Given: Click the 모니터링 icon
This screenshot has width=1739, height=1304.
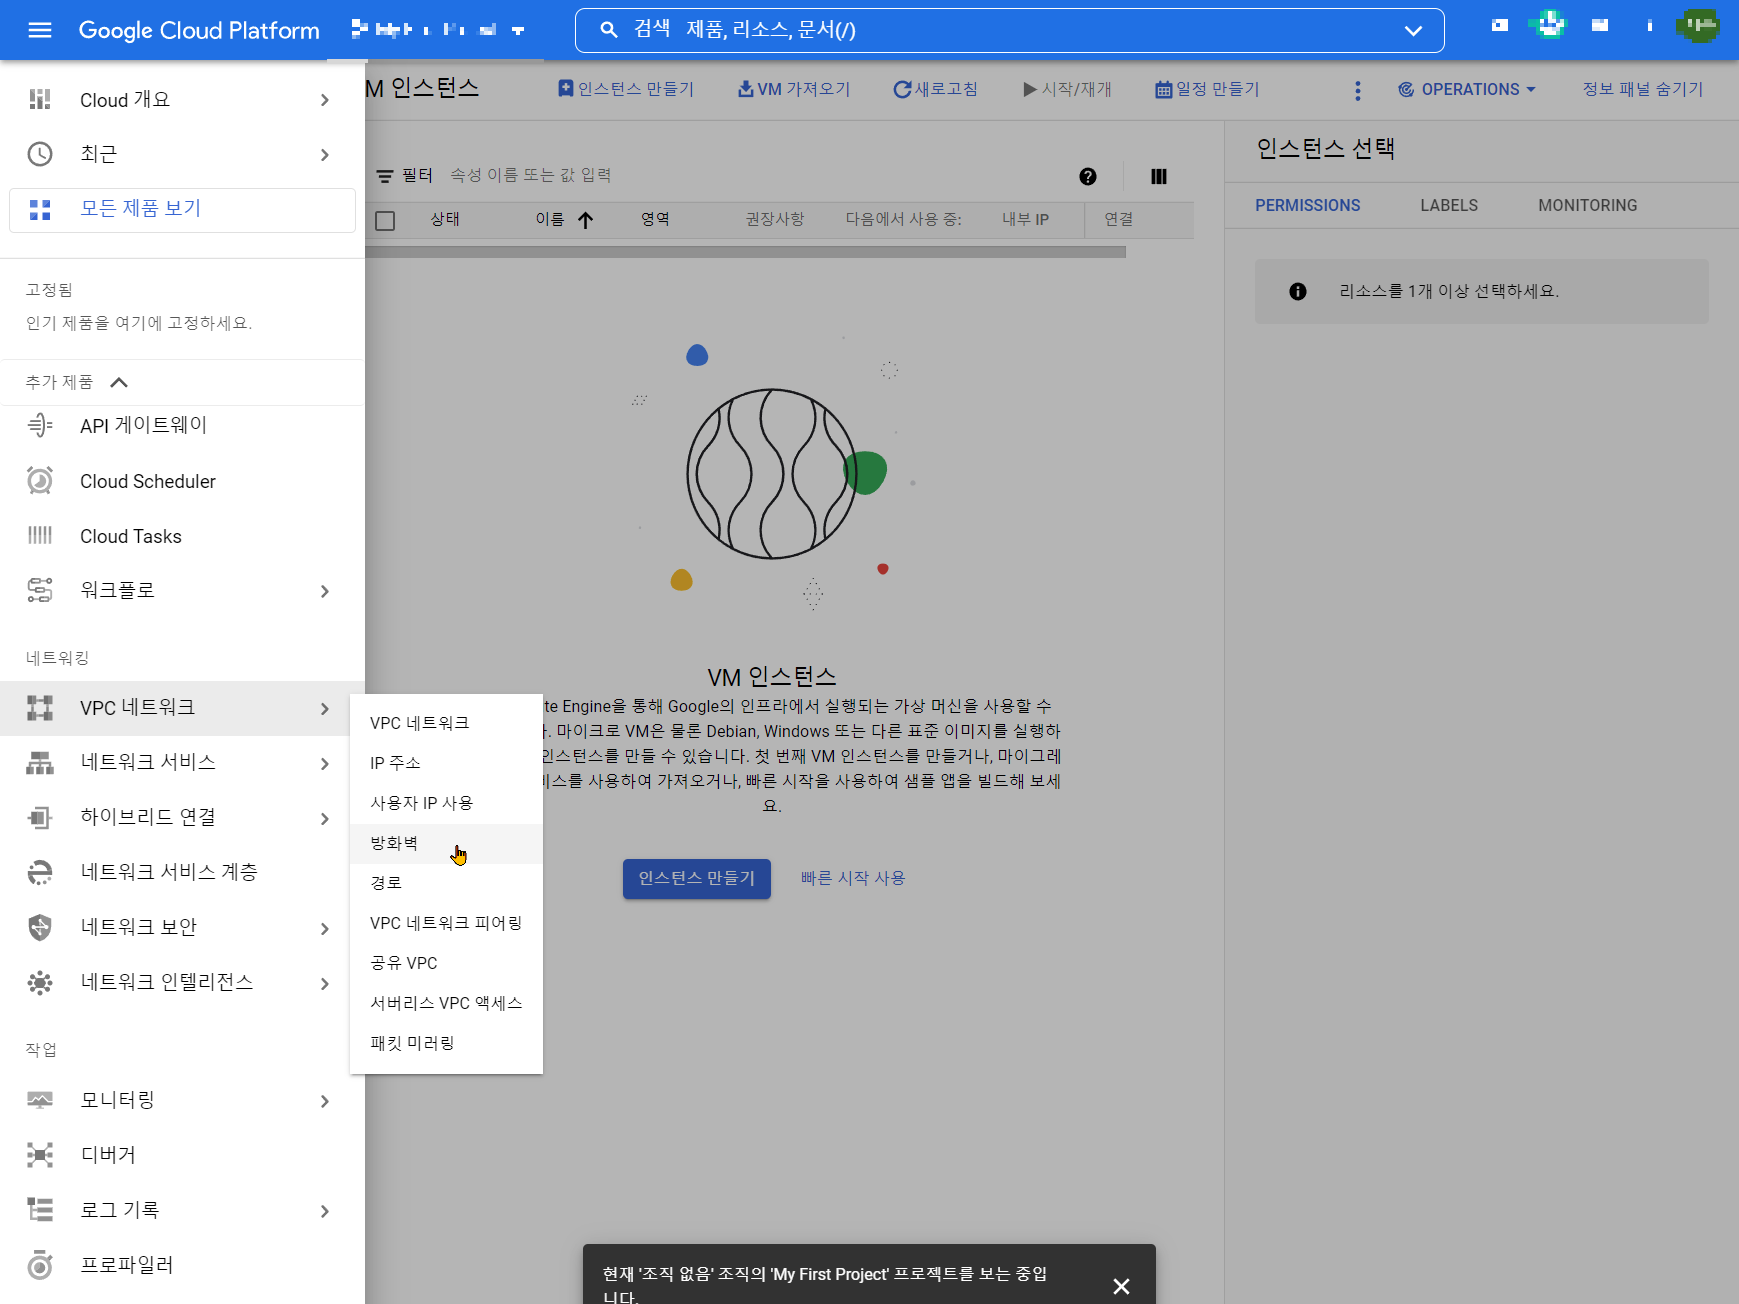Looking at the screenshot, I should click(x=40, y=1100).
